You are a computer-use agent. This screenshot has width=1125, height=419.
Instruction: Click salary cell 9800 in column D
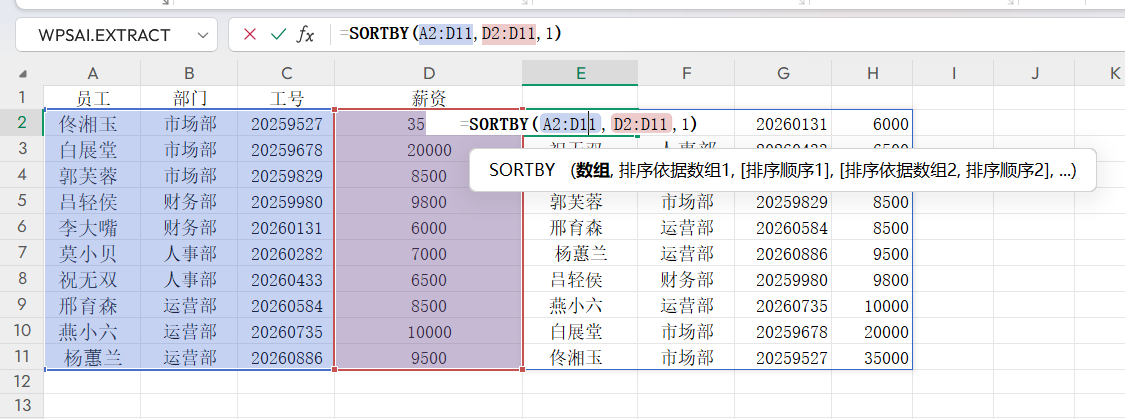428,202
